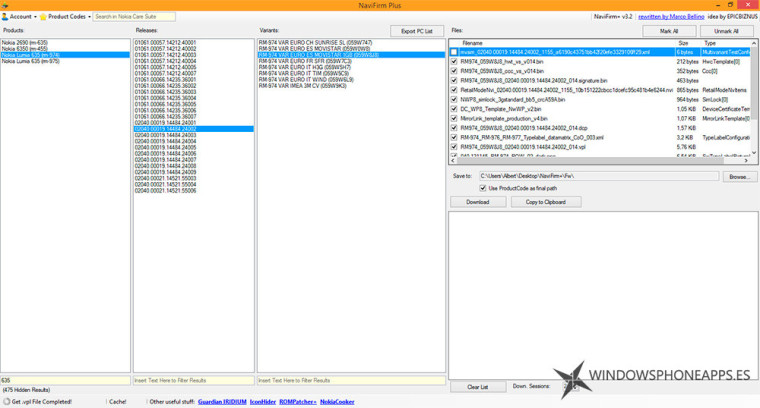Click the horizontal scrollbar left arrow in Files
This screenshot has height=408, width=760.
[x=453, y=160]
